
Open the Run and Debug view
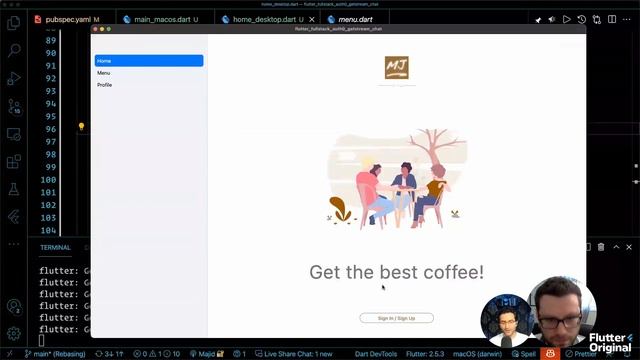click(x=13, y=78)
